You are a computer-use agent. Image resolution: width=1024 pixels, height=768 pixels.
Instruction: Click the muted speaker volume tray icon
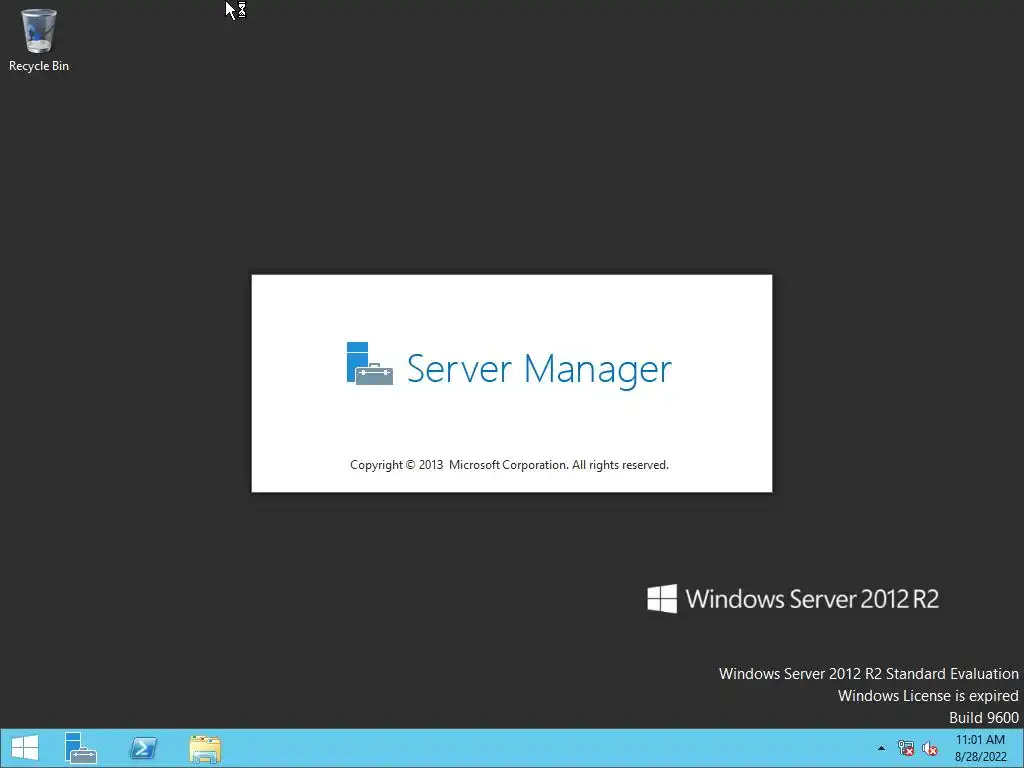[x=930, y=748]
